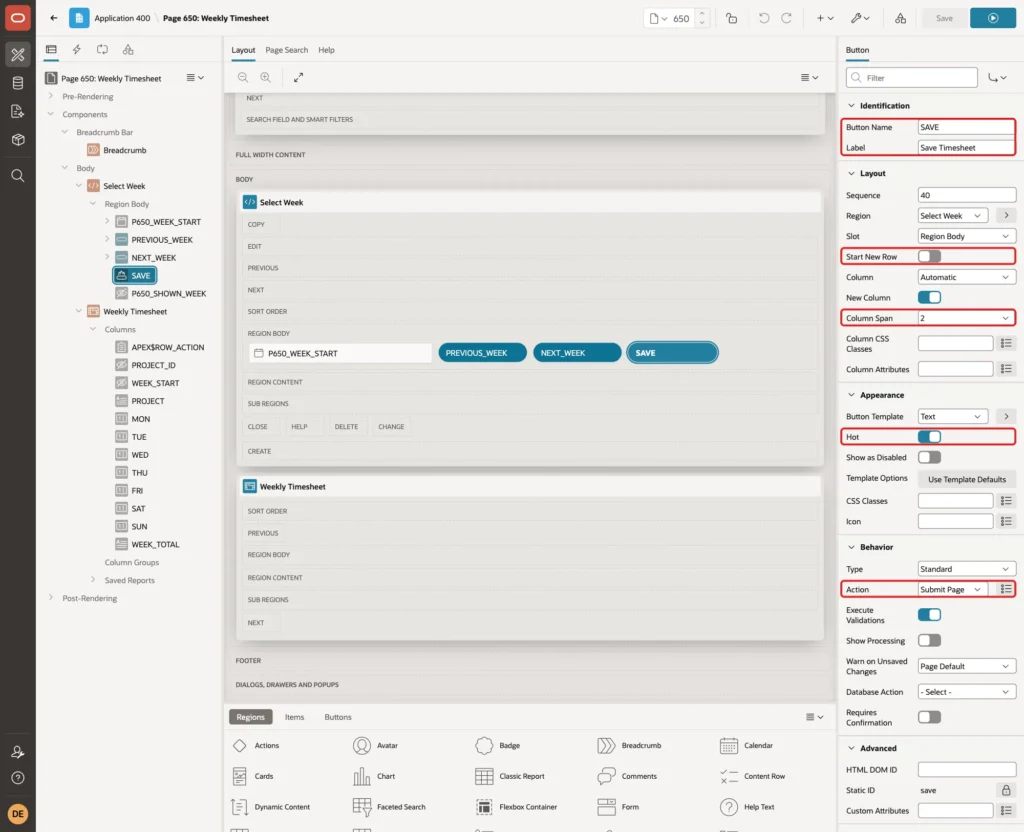
Task: Click the zoom out magnifier in Layout
Action: 243,77
